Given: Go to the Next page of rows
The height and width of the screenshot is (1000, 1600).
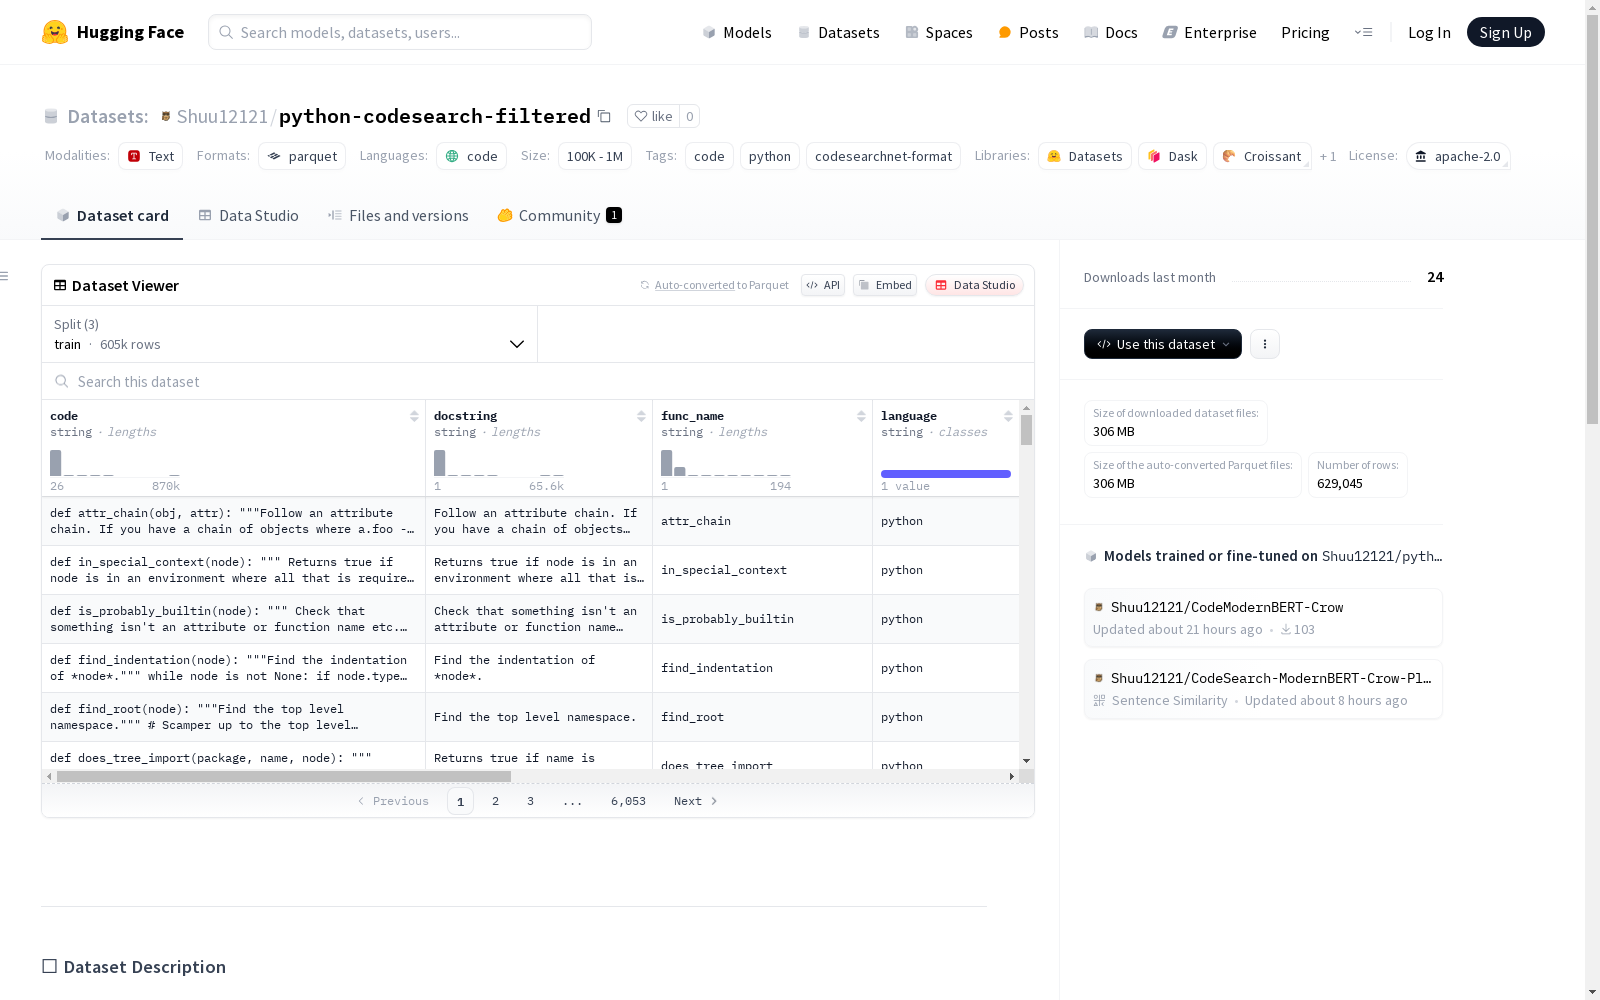Looking at the screenshot, I should (x=696, y=801).
